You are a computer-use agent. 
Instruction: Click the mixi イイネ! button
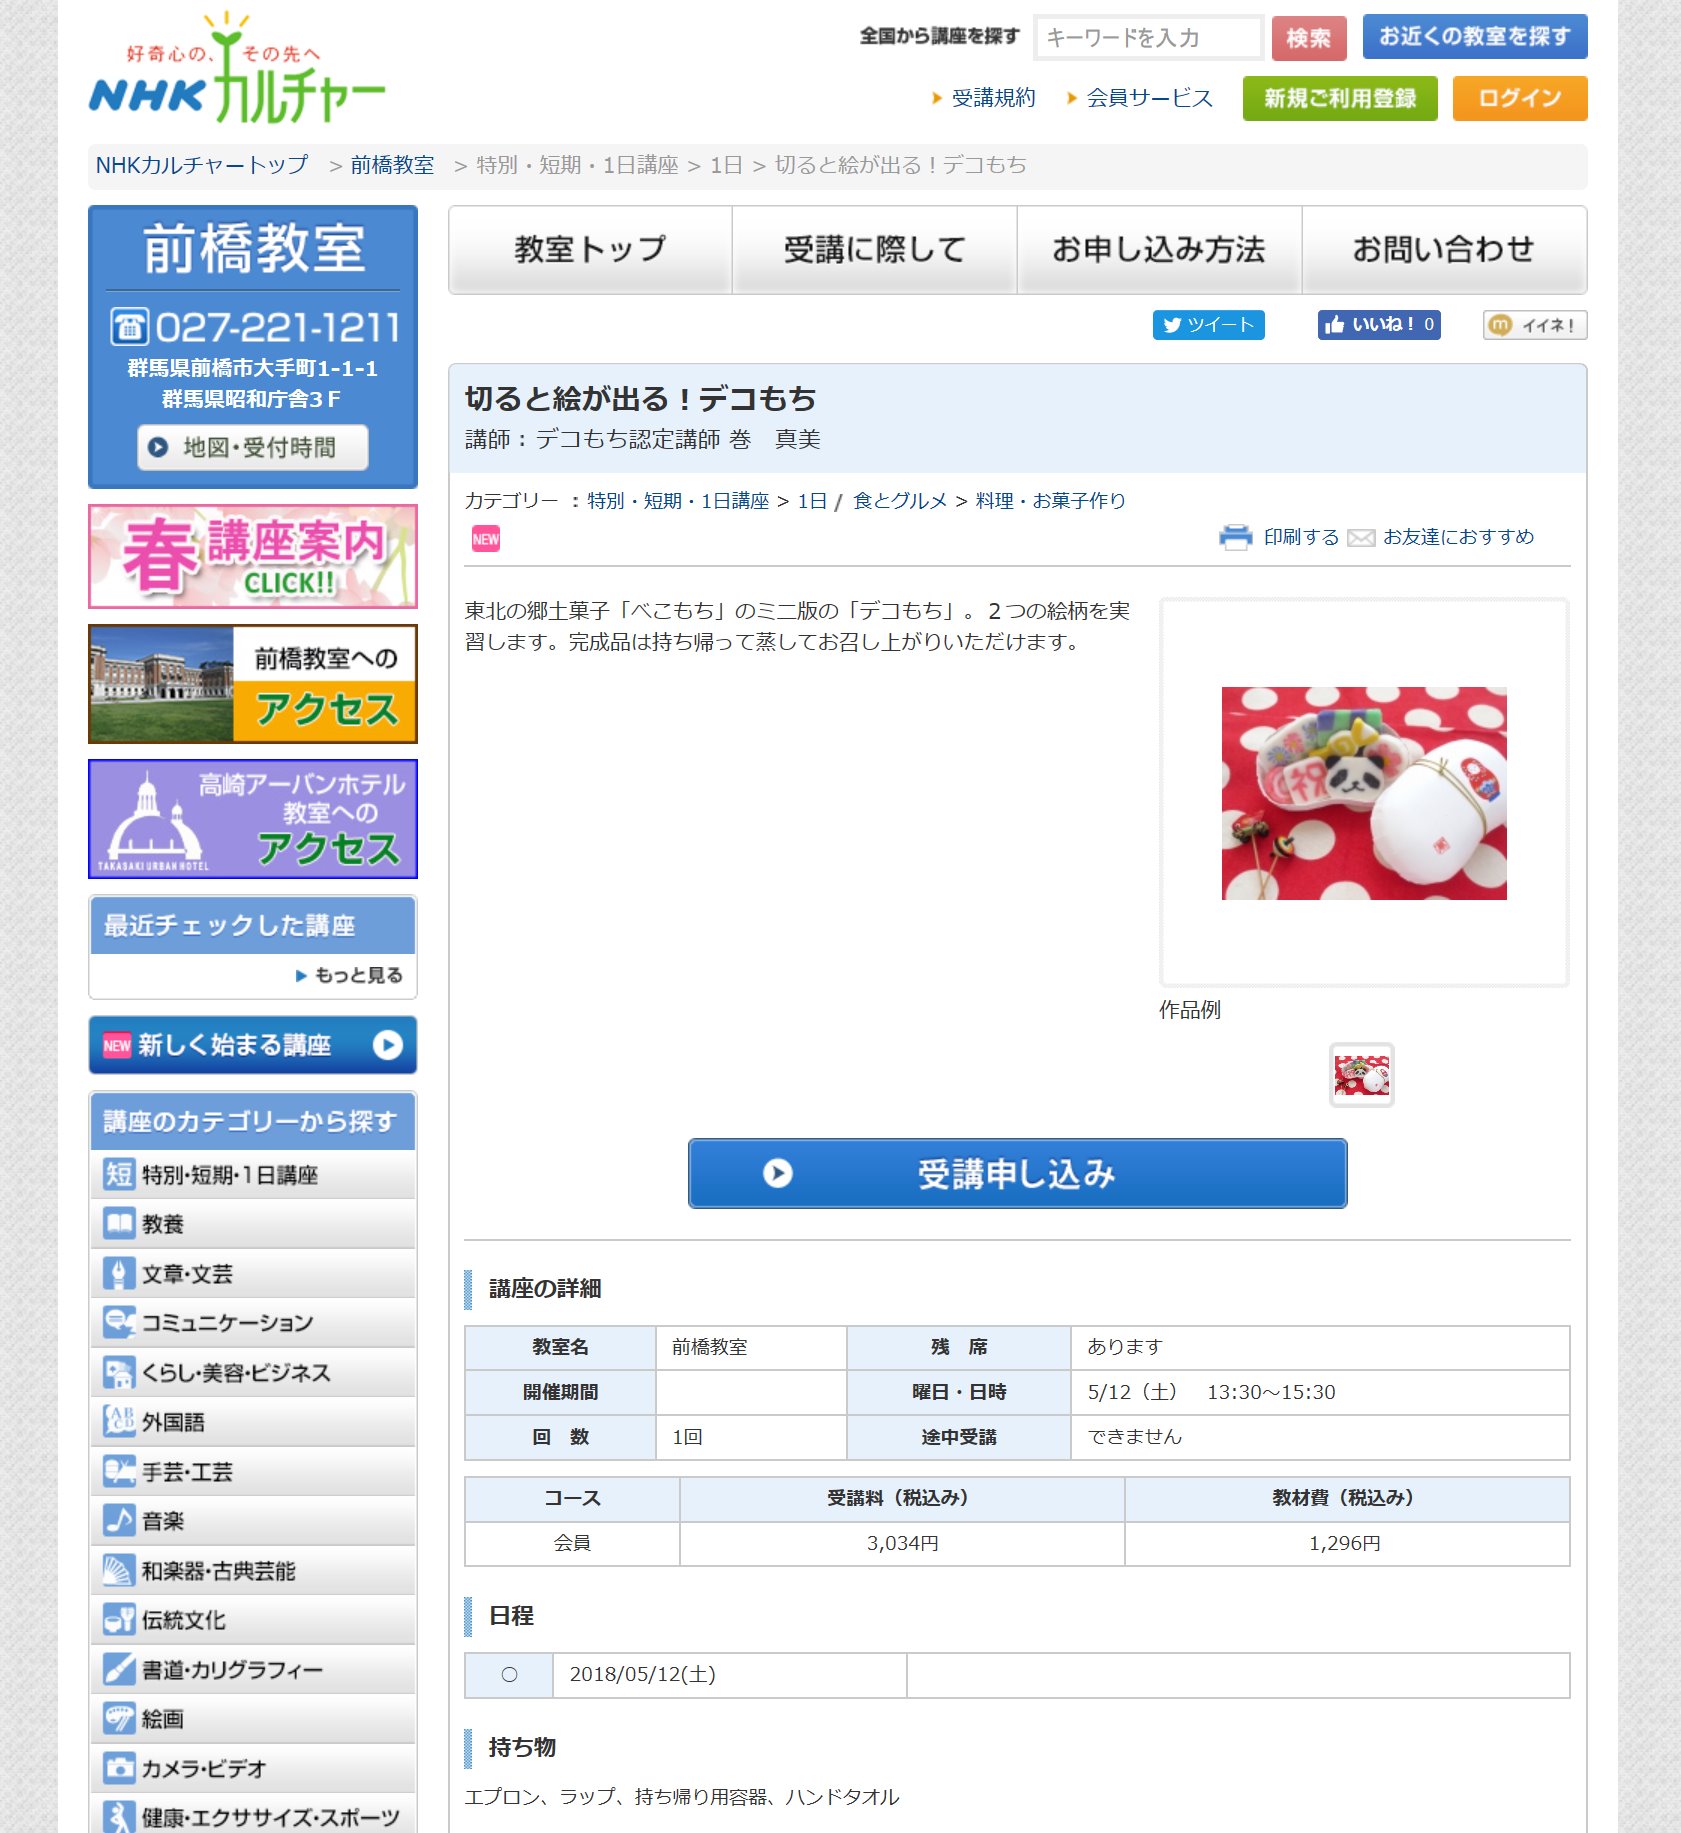point(1535,325)
